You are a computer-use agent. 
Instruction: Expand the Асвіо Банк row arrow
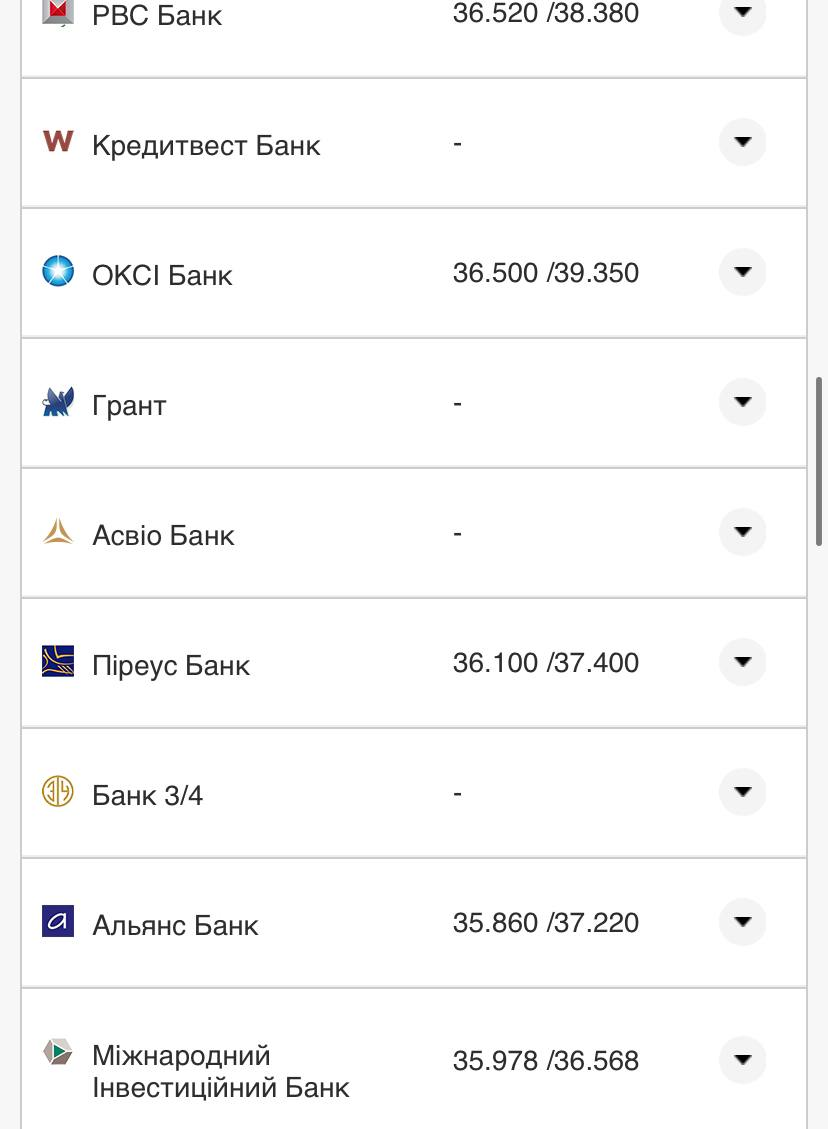coord(742,532)
